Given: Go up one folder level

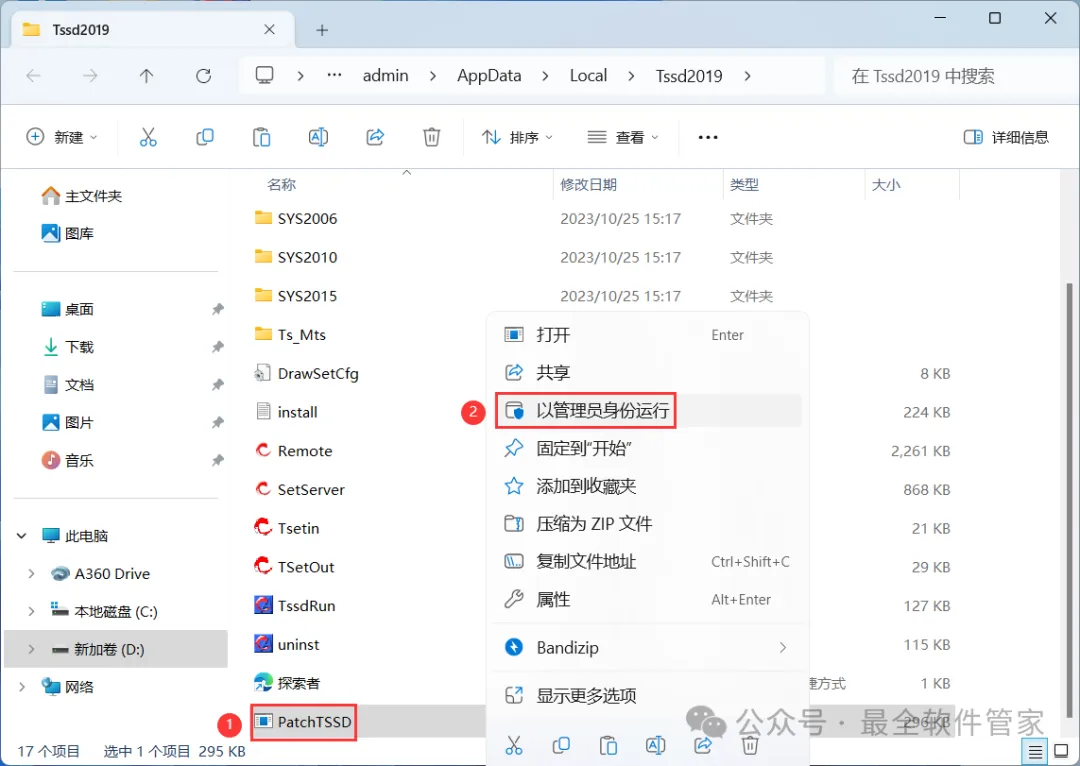Looking at the screenshot, I should tap(146, 76).
